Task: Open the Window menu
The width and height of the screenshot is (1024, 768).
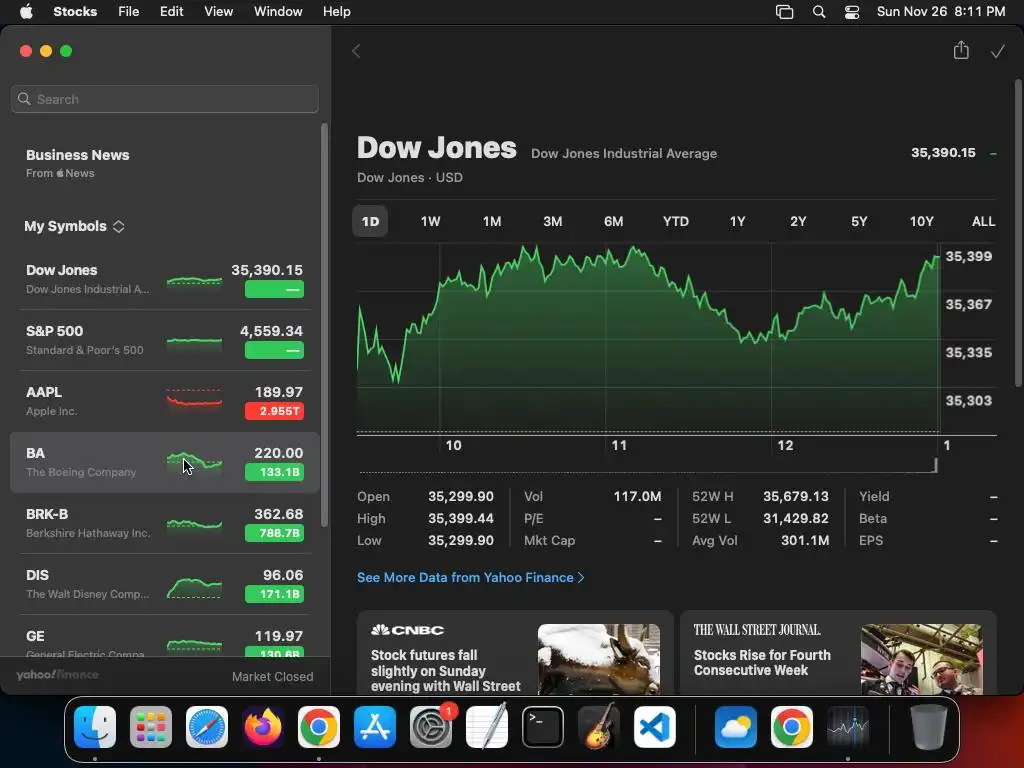Action: (278, 11)
